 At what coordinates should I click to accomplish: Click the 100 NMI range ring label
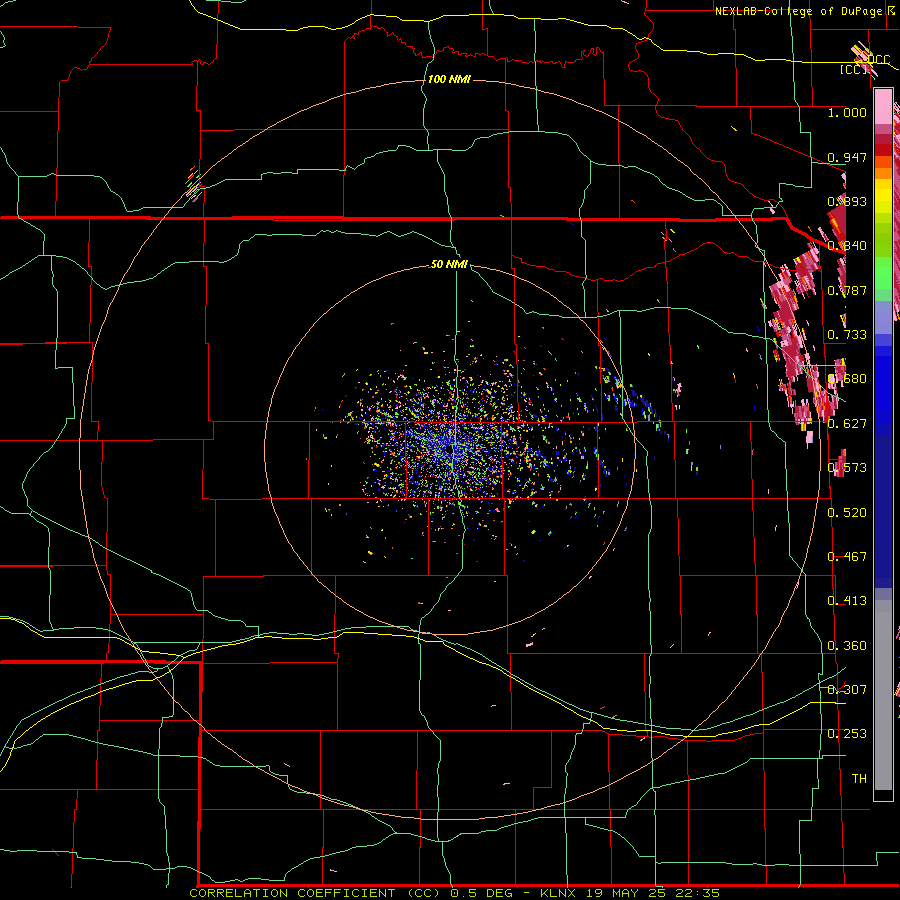click(449, 79)
